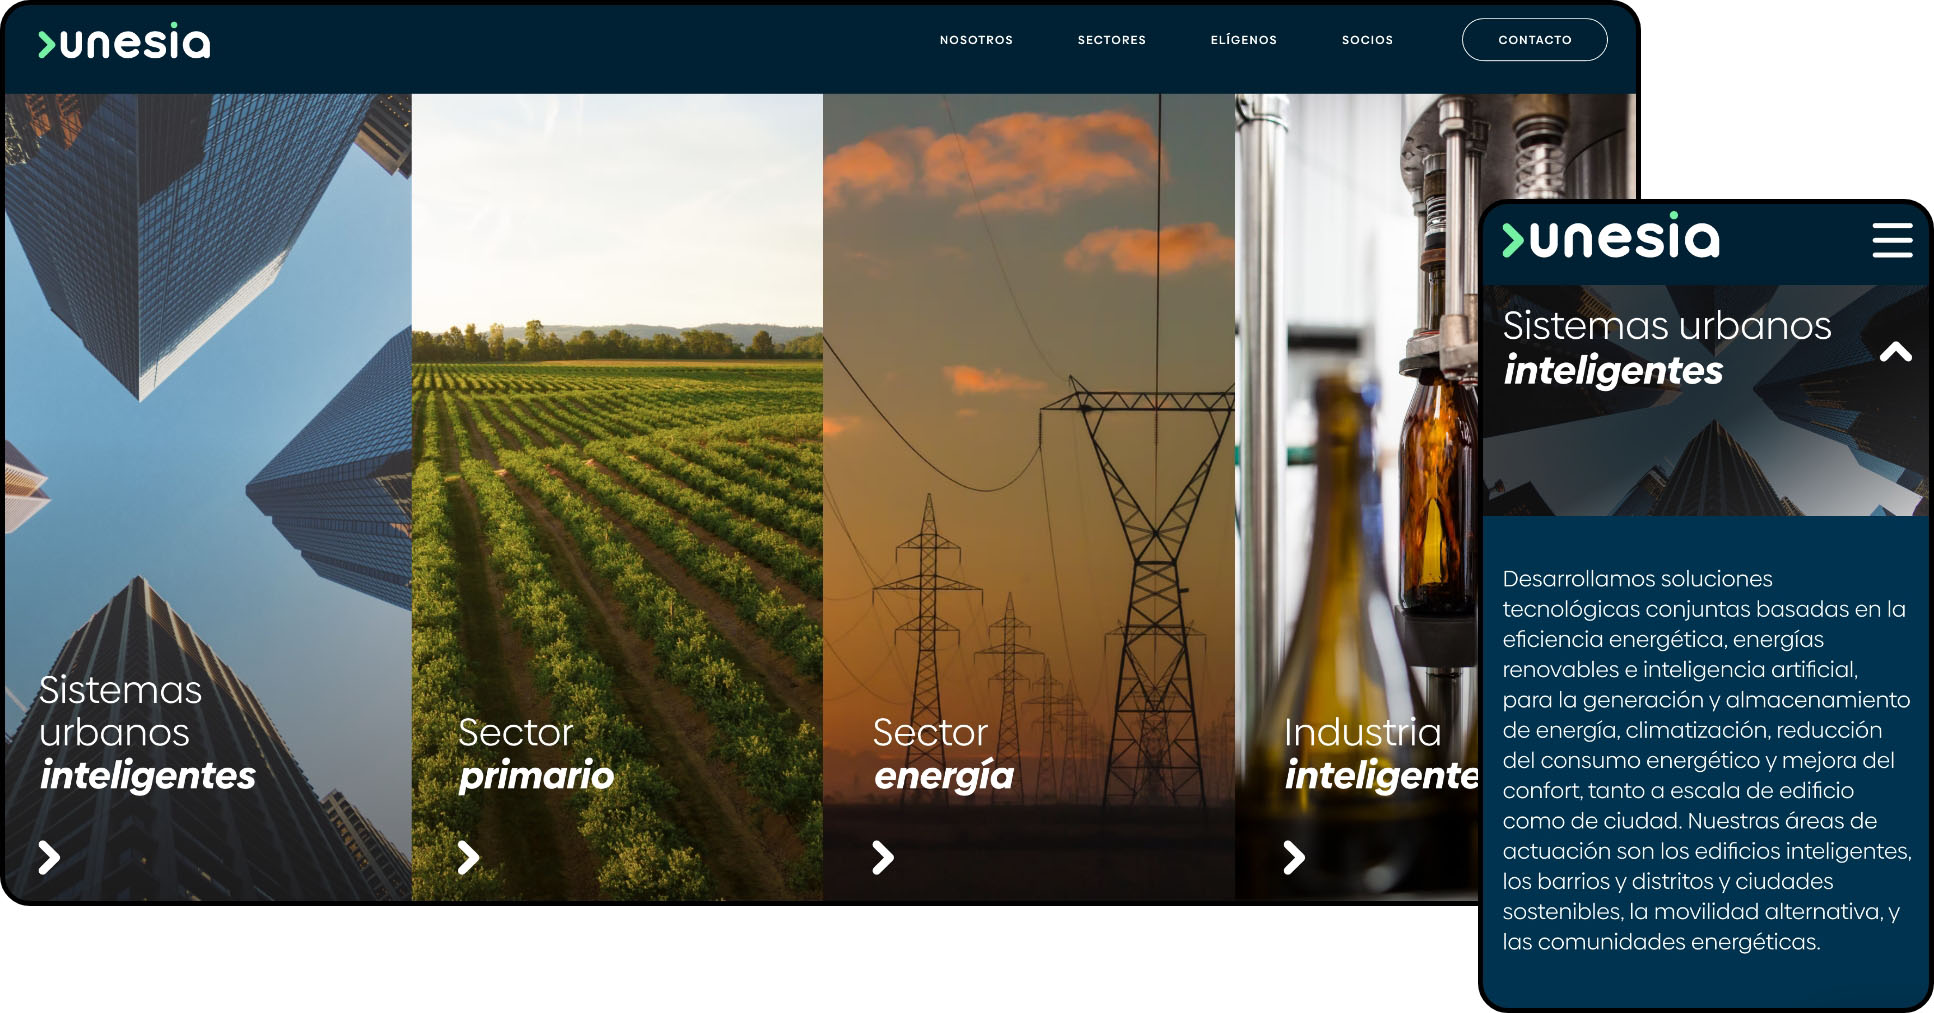
Task: Click the unesia logo in mobile header
Action: click(1610, 237)
